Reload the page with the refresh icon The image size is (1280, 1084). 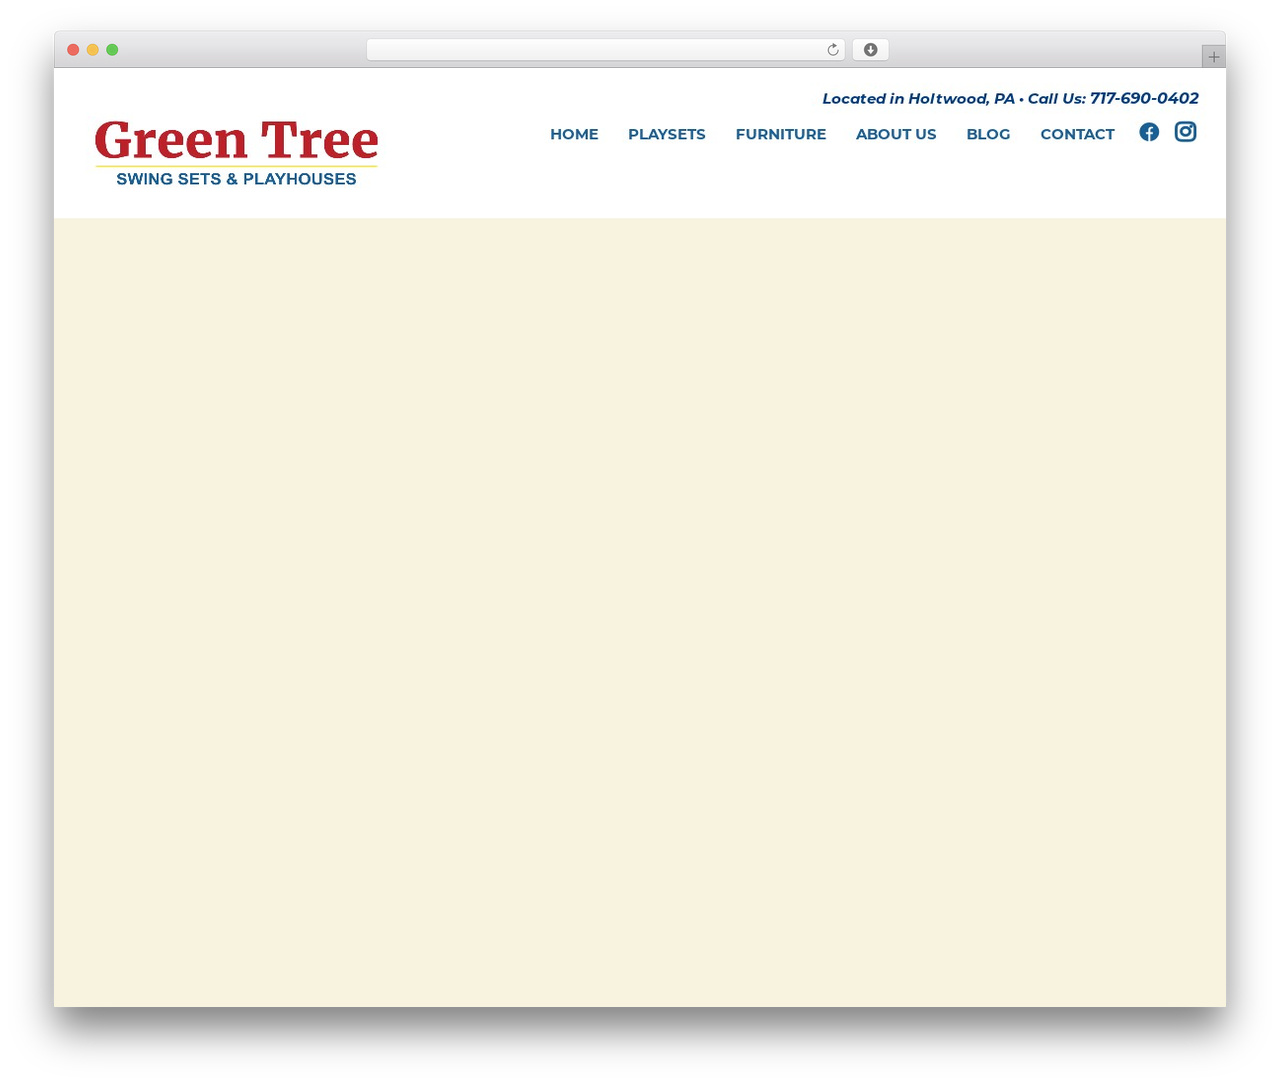coord(832,50)
